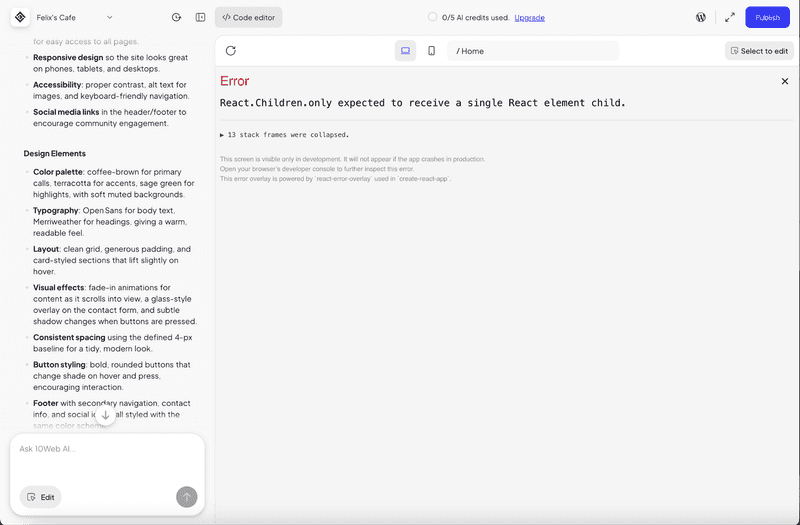Open the WordPress dashboard icon
800x525 pixels.
702,17
